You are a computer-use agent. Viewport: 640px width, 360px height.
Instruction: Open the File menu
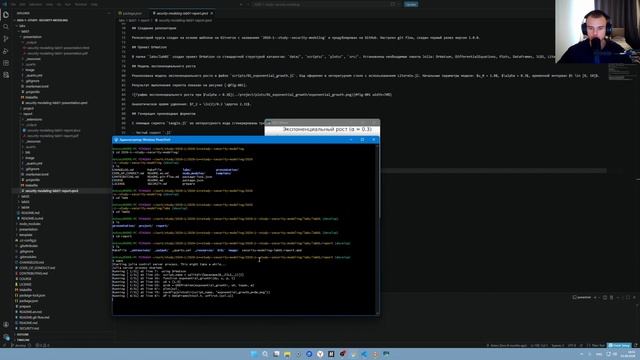[x=13, y=4]
